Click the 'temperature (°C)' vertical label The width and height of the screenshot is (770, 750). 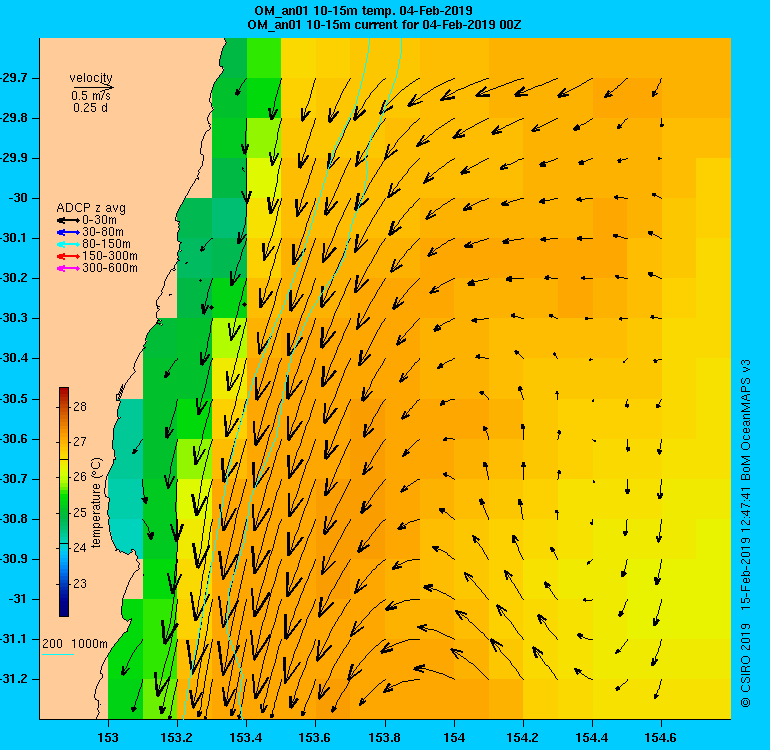click(96, 503)
